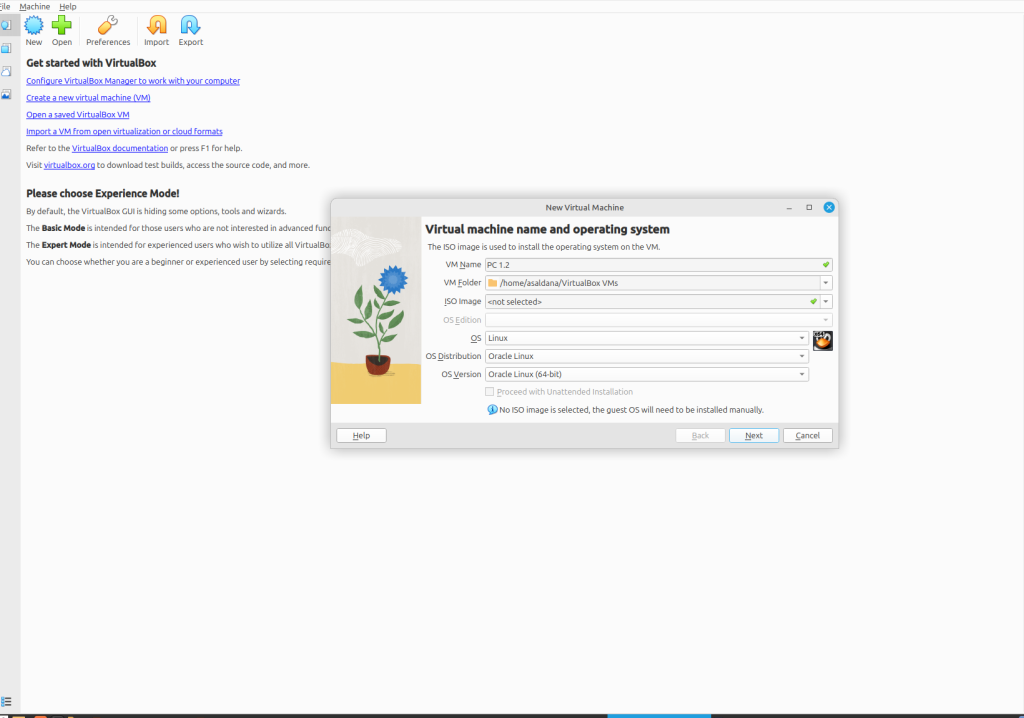This screenshot has height=718, width=1024.
Task: Toggle Proceed with Unattended Installation checkbox
Action: click(x=489, y=392)
